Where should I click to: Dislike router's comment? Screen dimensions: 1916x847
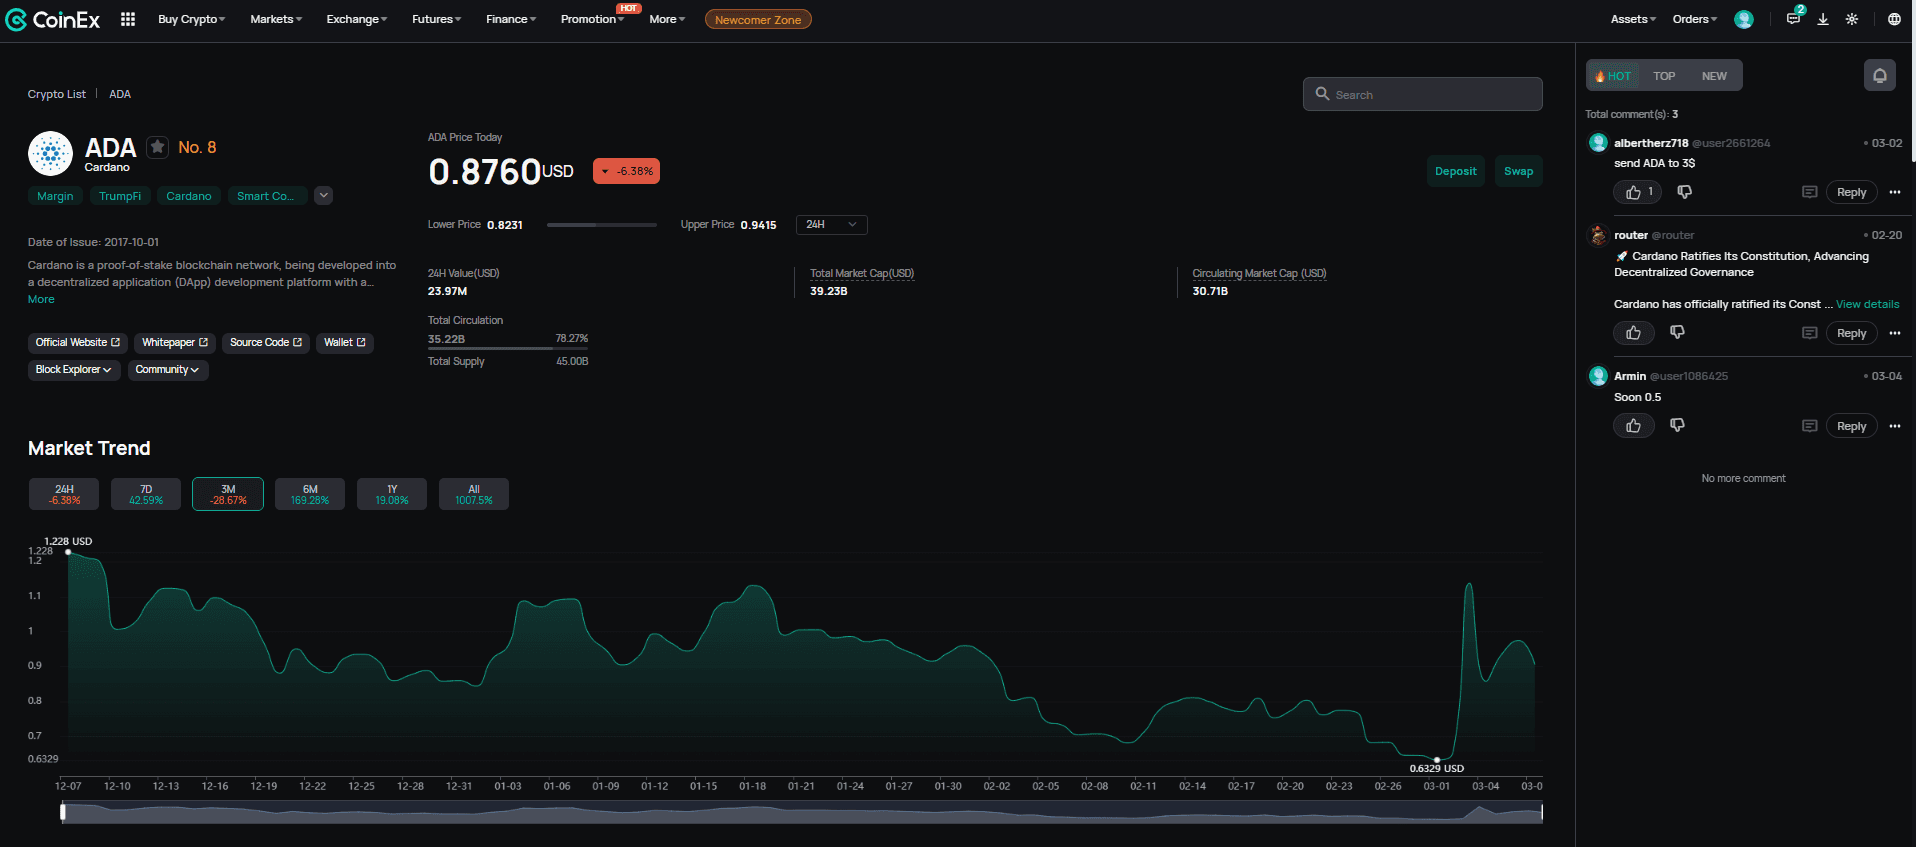1677,333
